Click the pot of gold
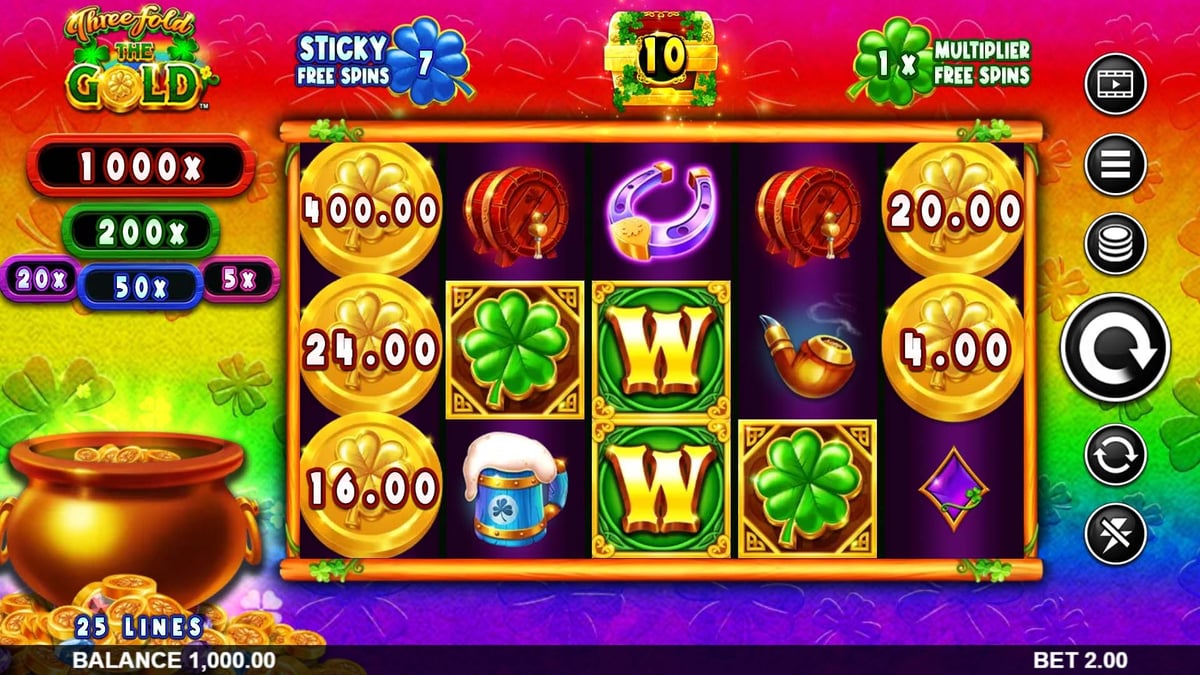Image resolution: width=1200 pixels, height=675 pixels. coord(127,520)
